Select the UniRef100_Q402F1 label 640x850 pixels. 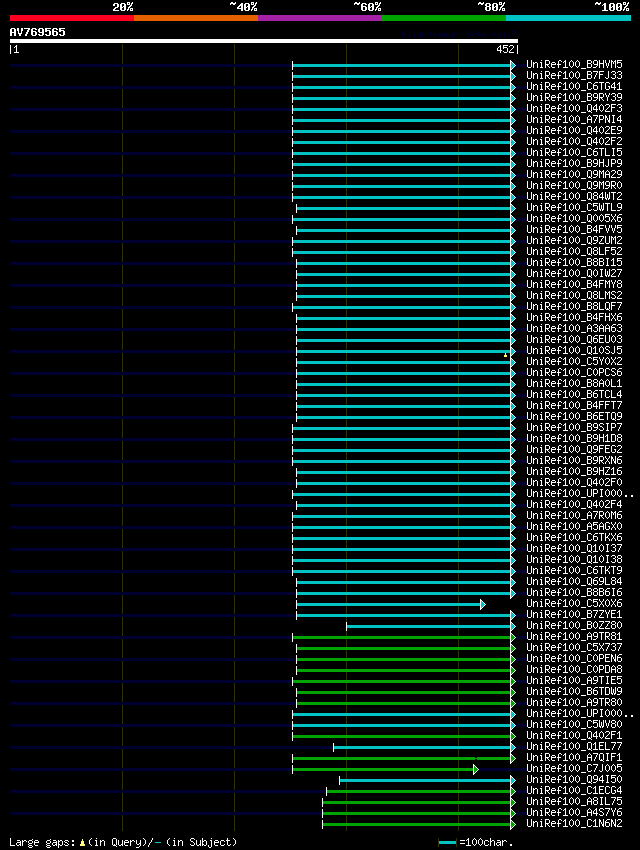pyautogui.click(x=574, y=735)
